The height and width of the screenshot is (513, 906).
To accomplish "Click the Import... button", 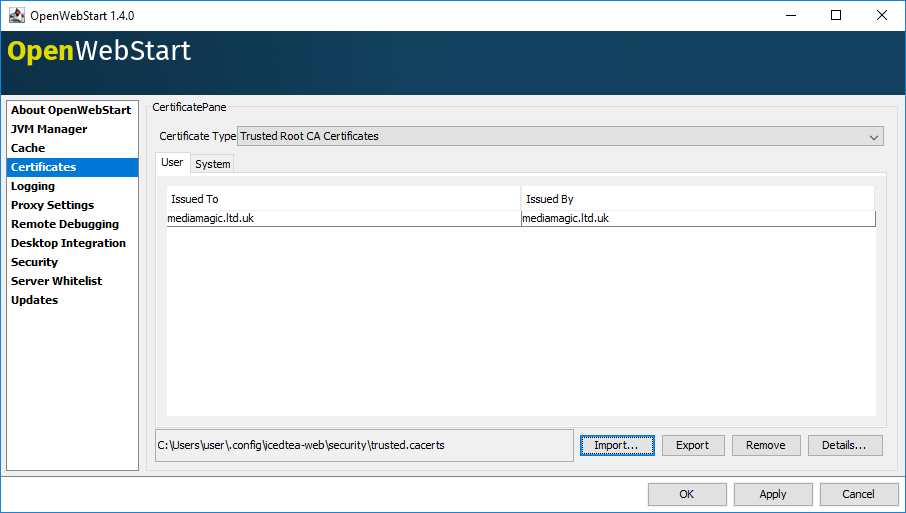I will click(616, 445).
